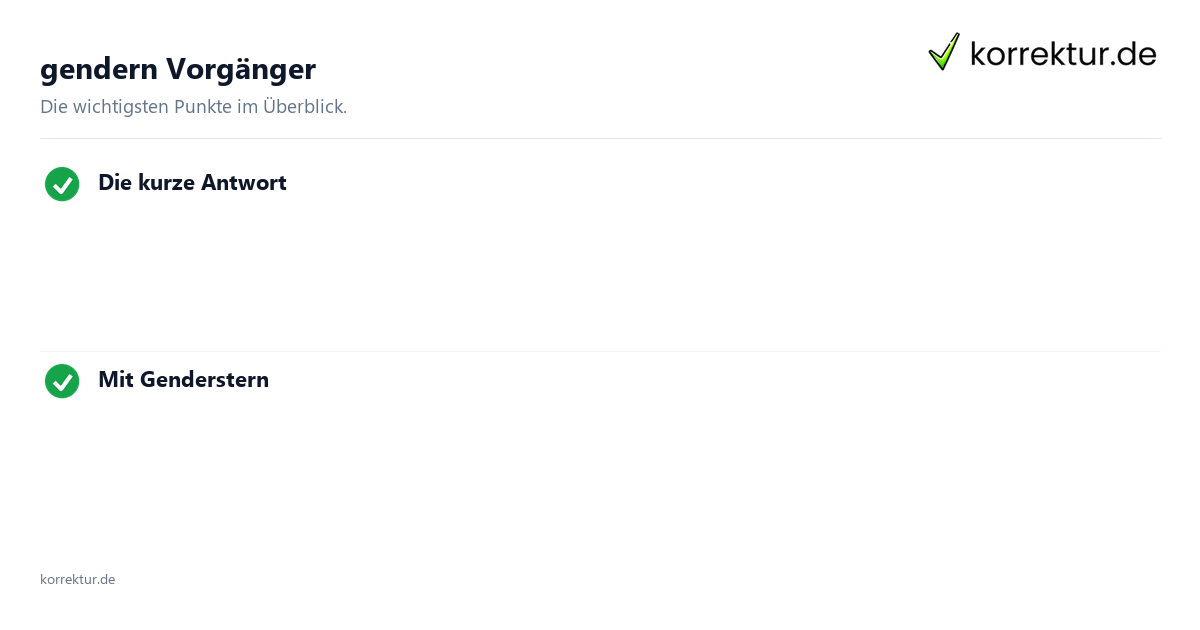Click the subtitle Die wichtigsten Punkte im Überblick
This screenshot has width=1200, height=630.
click(x=193, y=107)
